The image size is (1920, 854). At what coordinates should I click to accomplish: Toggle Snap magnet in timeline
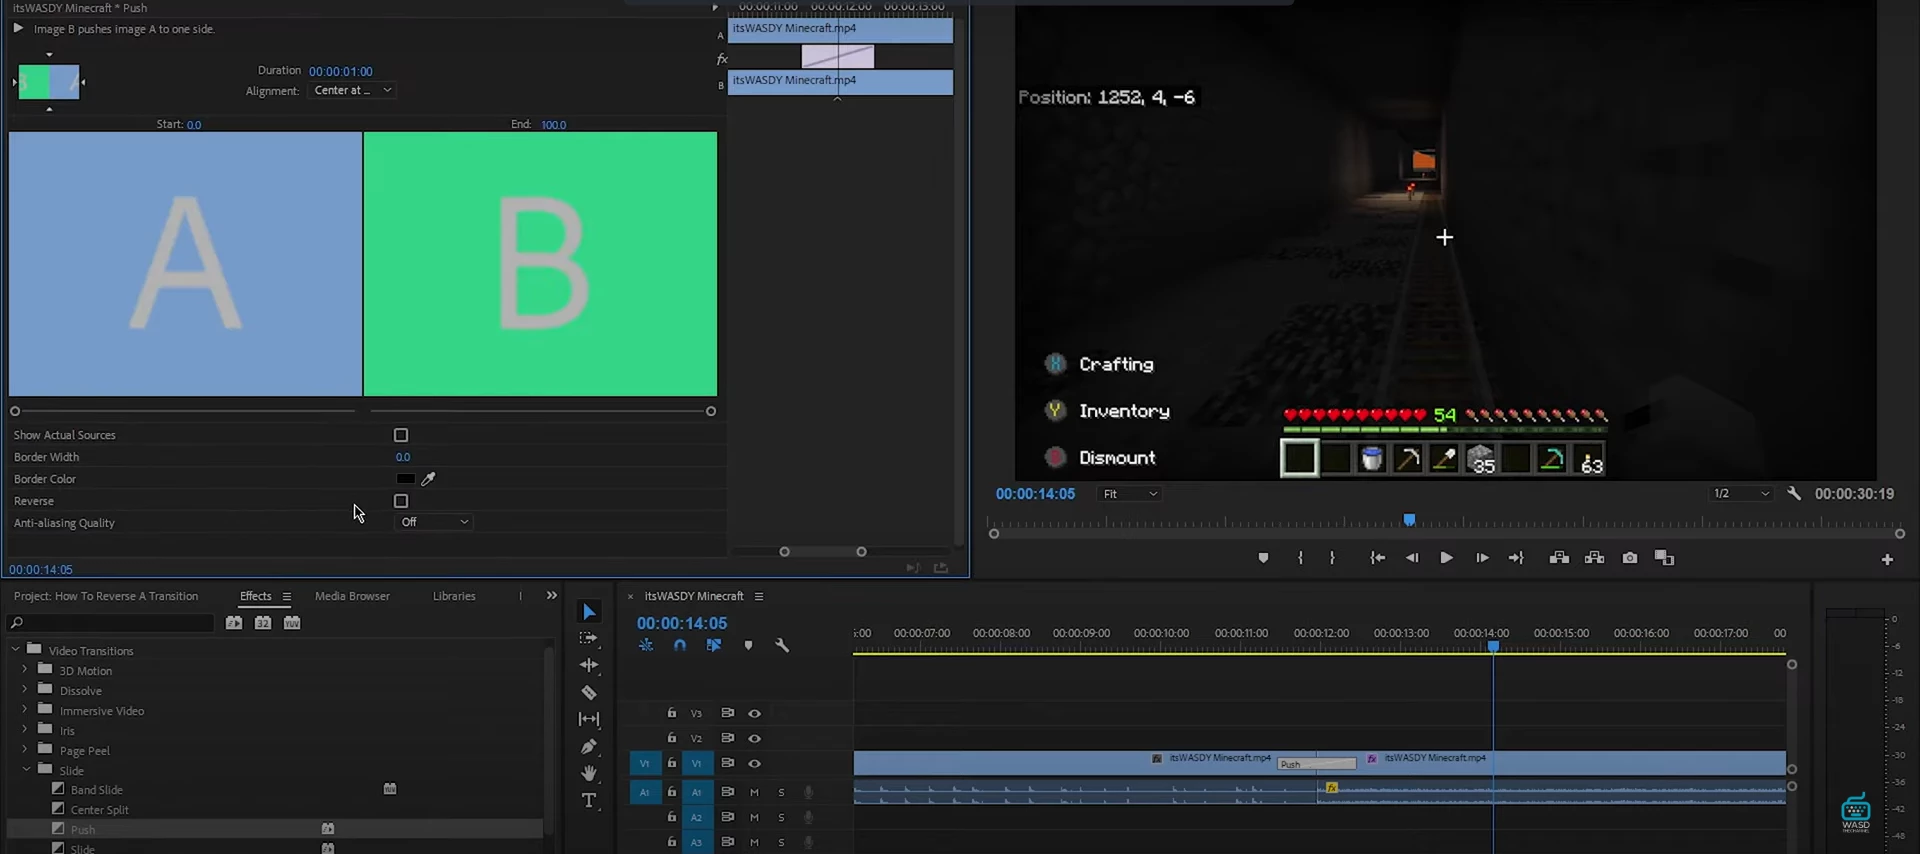pos(680,645)
